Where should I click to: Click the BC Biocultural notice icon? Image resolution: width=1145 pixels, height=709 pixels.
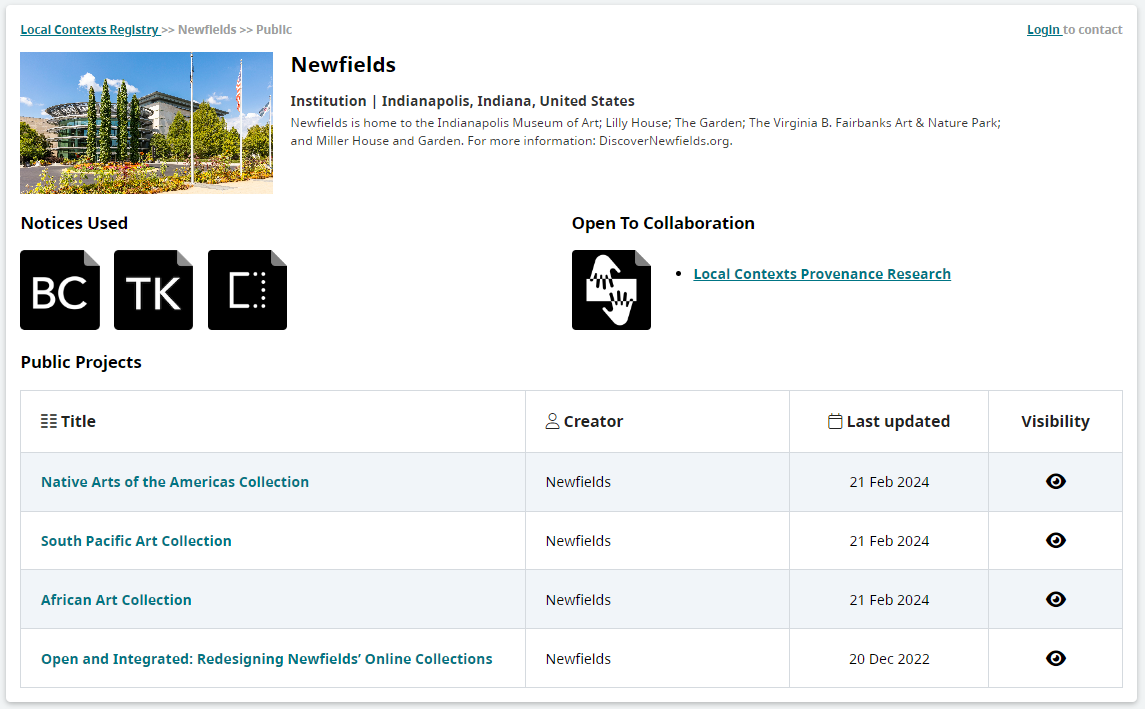[x=60, y=290]
